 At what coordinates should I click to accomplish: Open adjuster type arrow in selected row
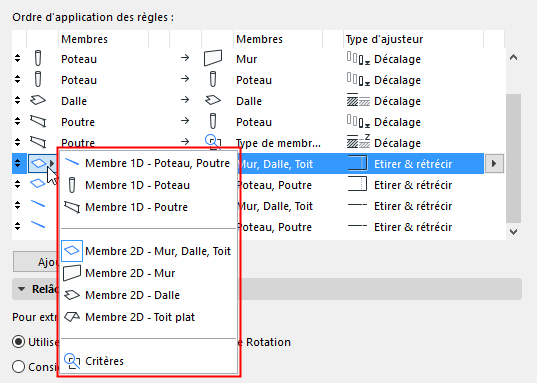(494, 164)
